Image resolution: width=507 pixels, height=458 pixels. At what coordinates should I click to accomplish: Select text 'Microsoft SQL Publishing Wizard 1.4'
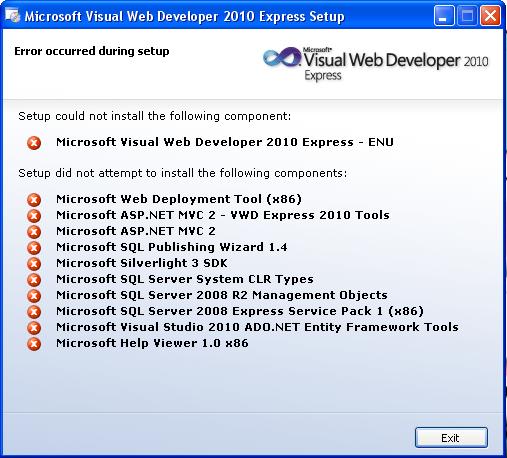click(172, 247)
